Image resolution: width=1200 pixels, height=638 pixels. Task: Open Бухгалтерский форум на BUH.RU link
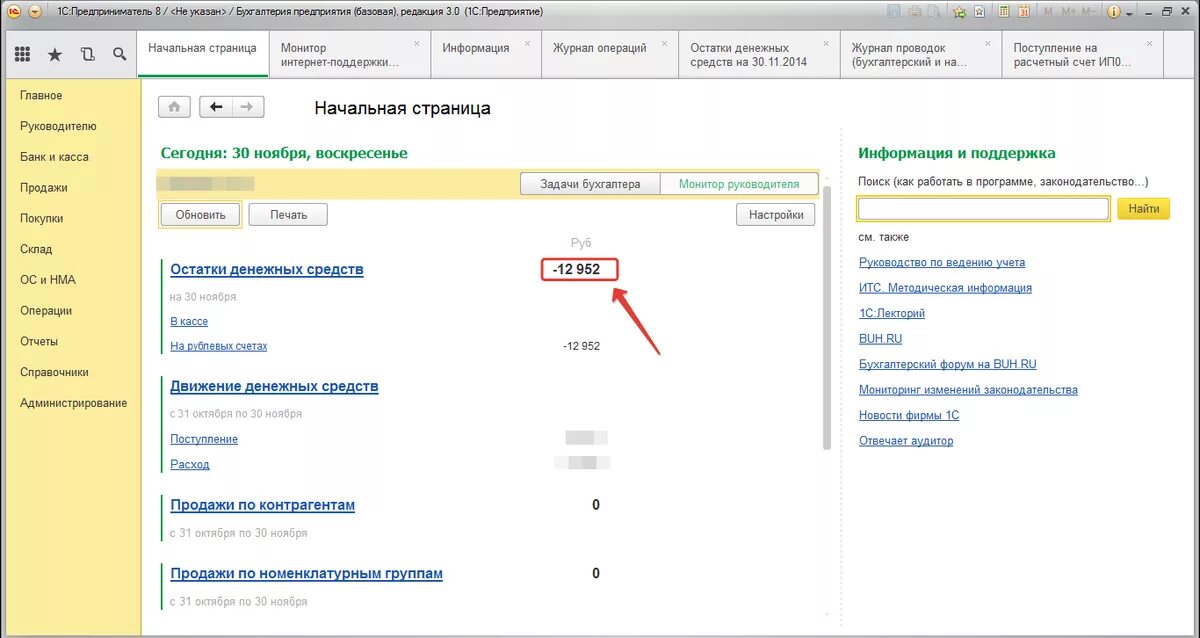[948, 364]
